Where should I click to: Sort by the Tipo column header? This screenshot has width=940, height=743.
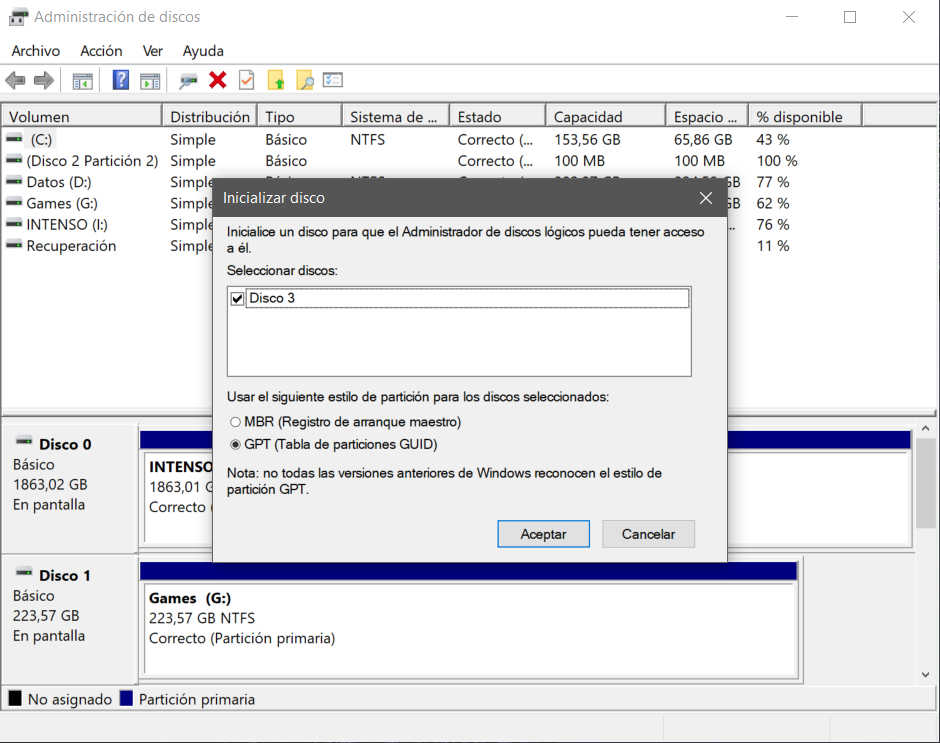pos(300,116)
